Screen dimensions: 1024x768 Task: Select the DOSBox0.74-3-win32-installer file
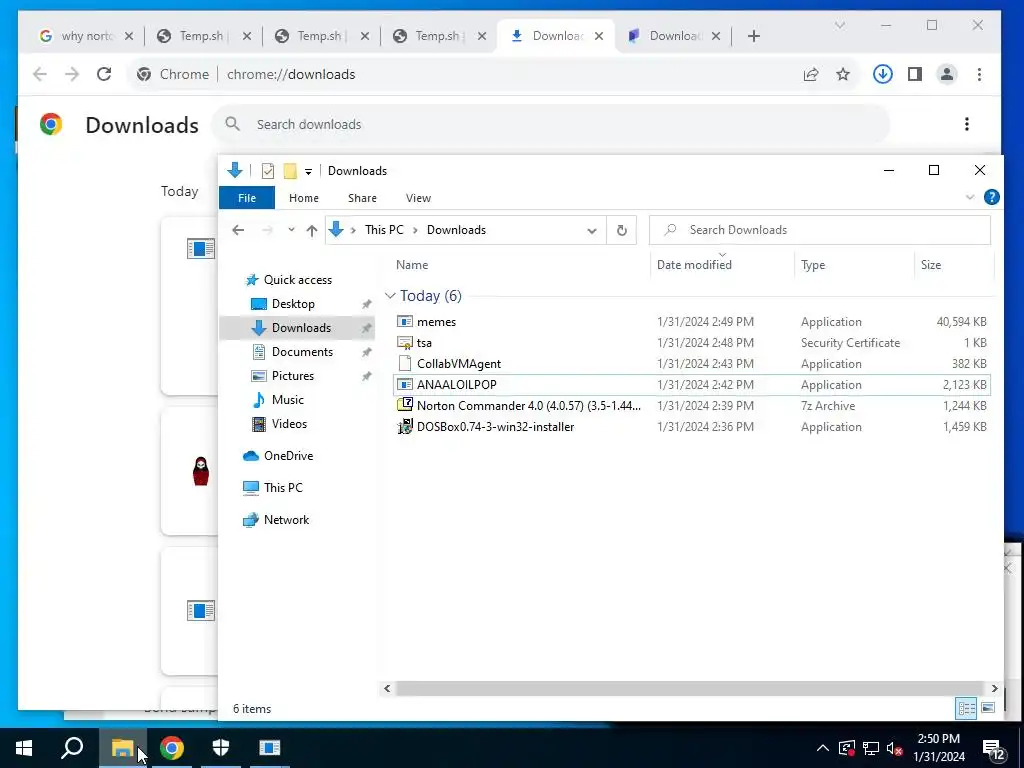(692, 426)
